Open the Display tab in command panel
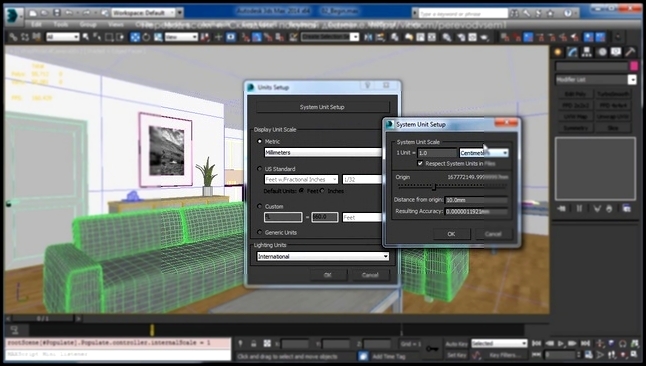The width and height of the screenshot is (646, 366). (616, 52)
